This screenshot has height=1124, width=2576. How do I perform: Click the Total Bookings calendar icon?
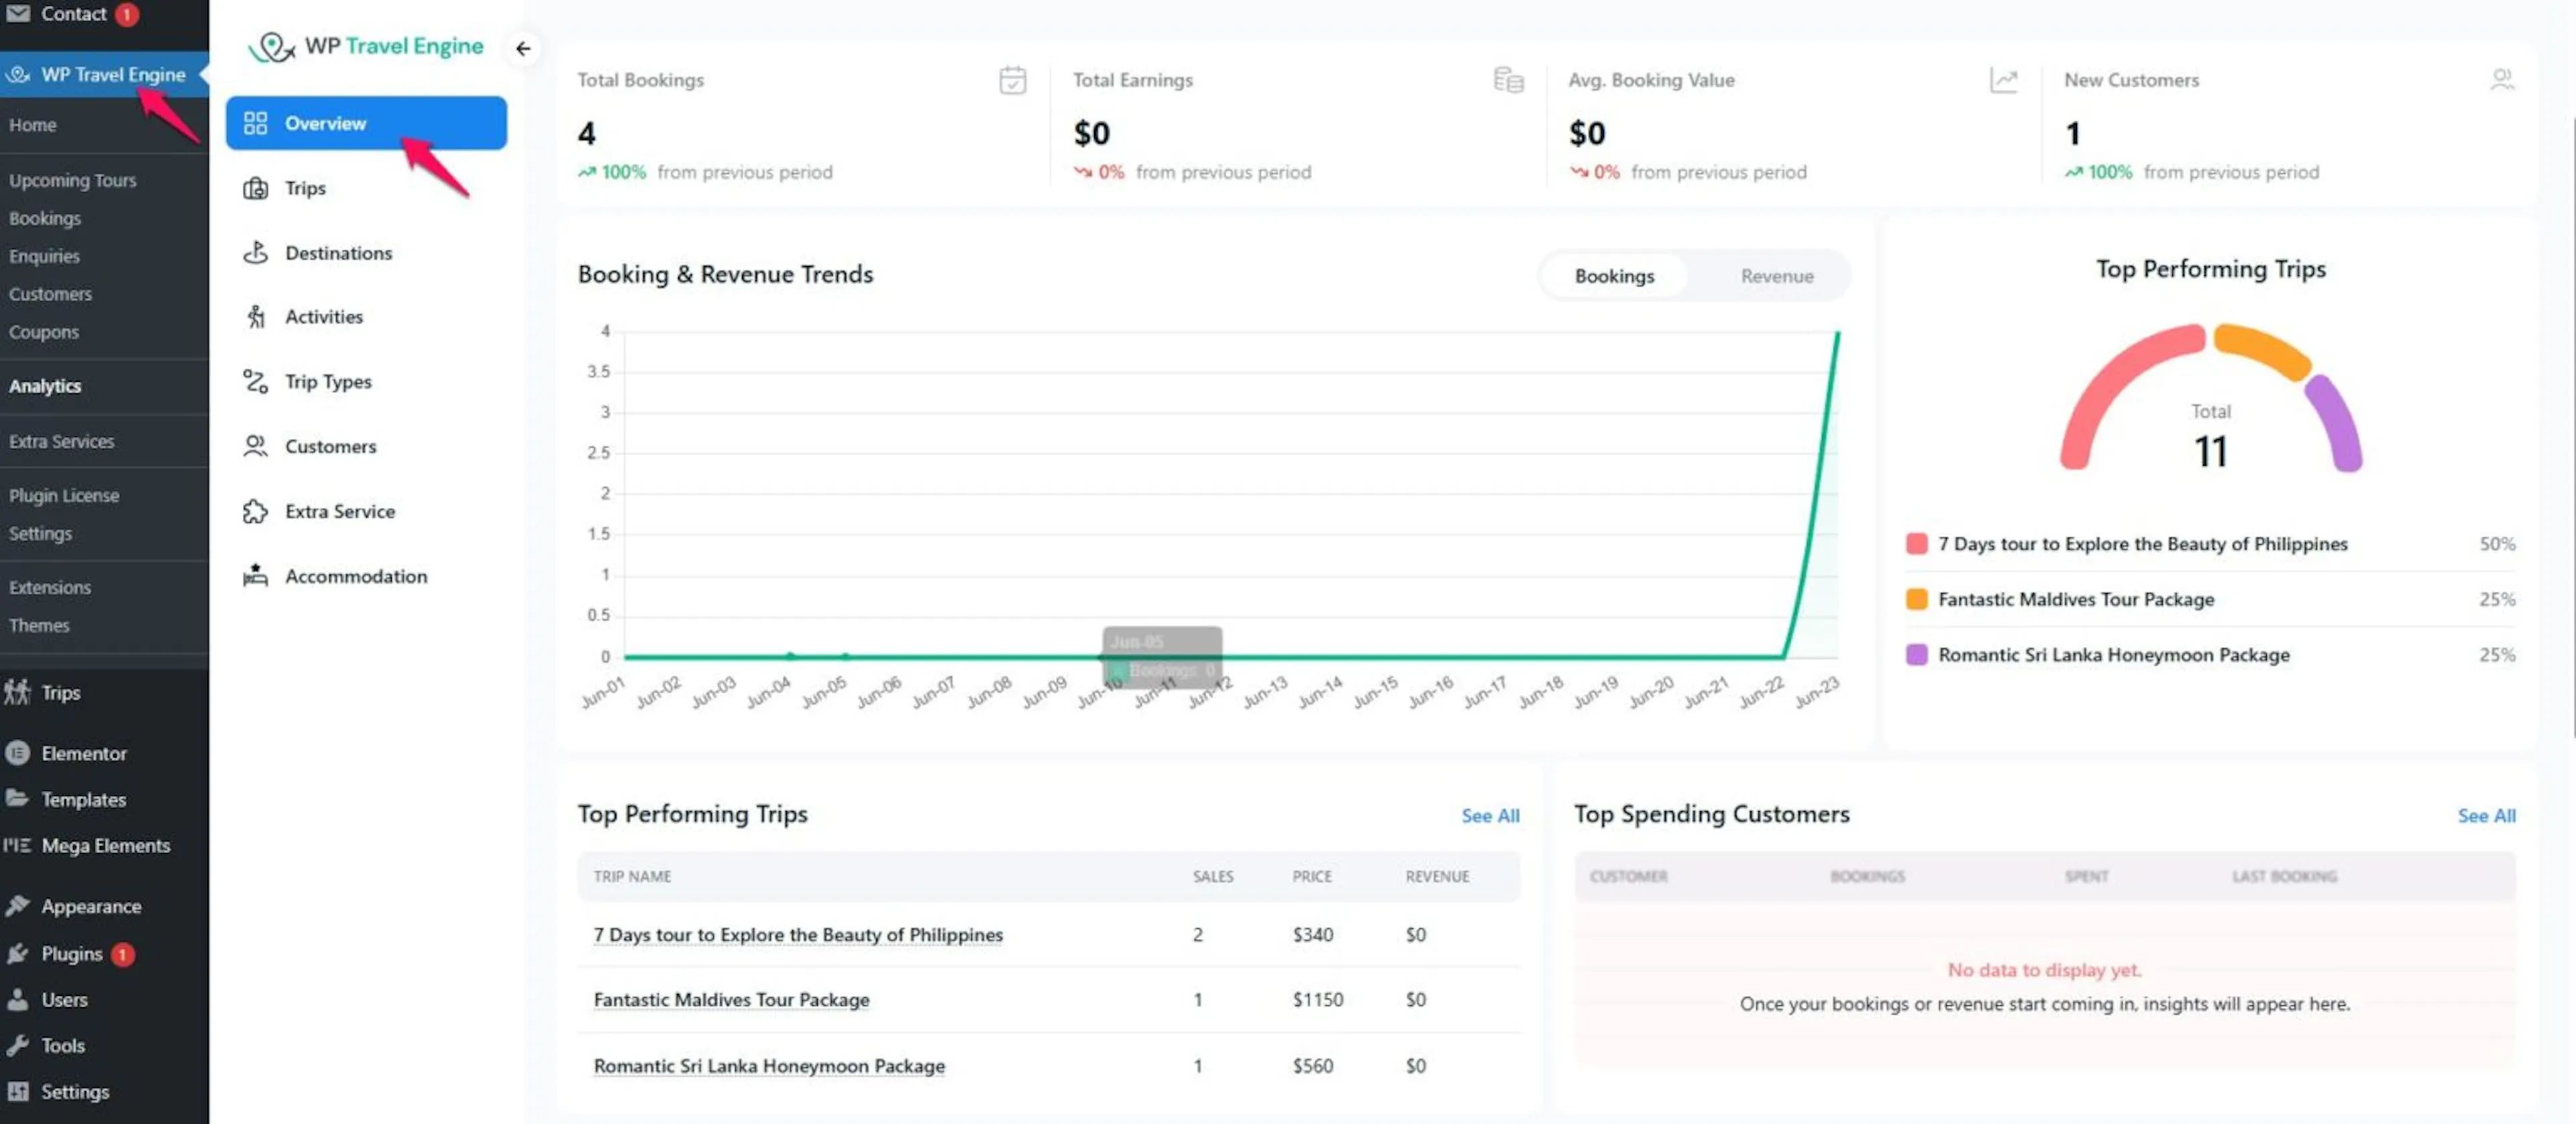pos(1012,80)
